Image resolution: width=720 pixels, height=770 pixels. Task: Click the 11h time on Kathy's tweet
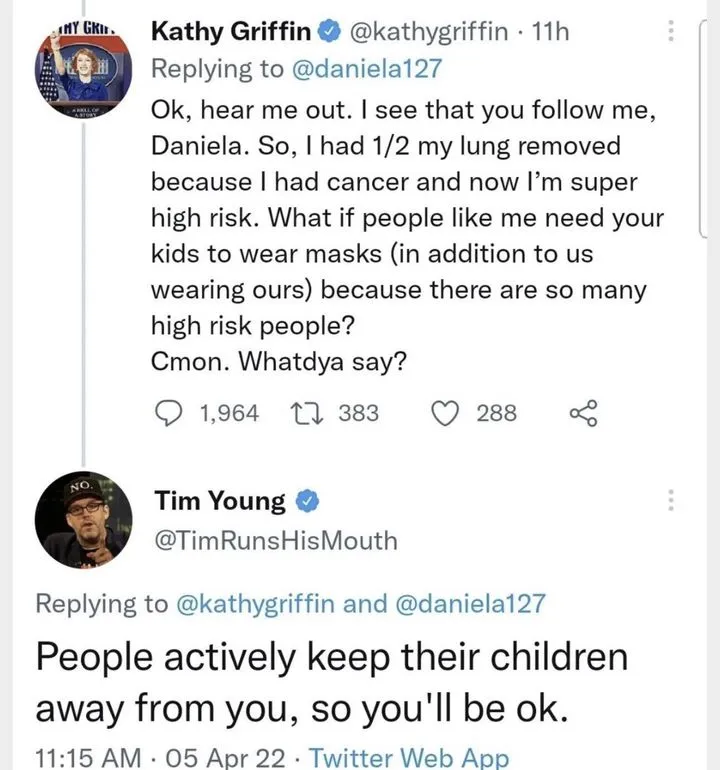552,31
